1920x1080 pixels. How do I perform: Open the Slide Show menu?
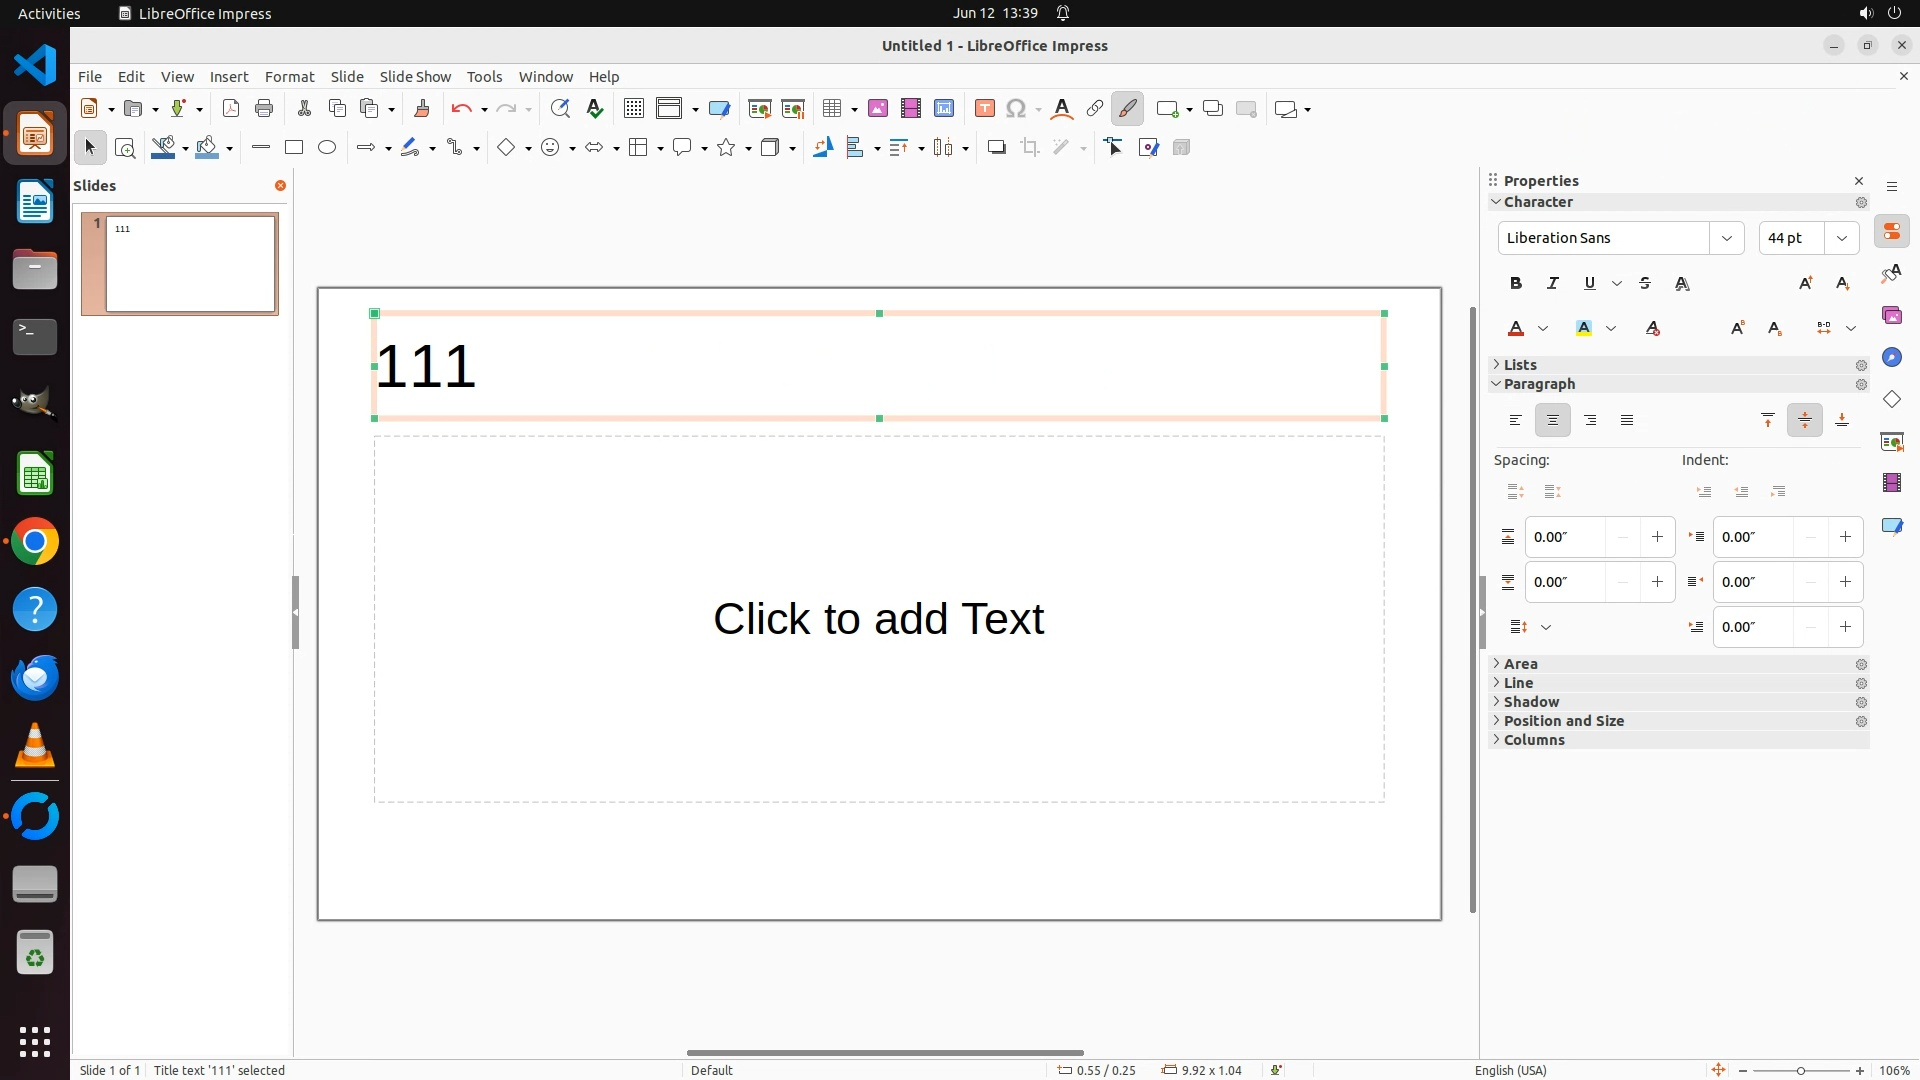(415, 77)
